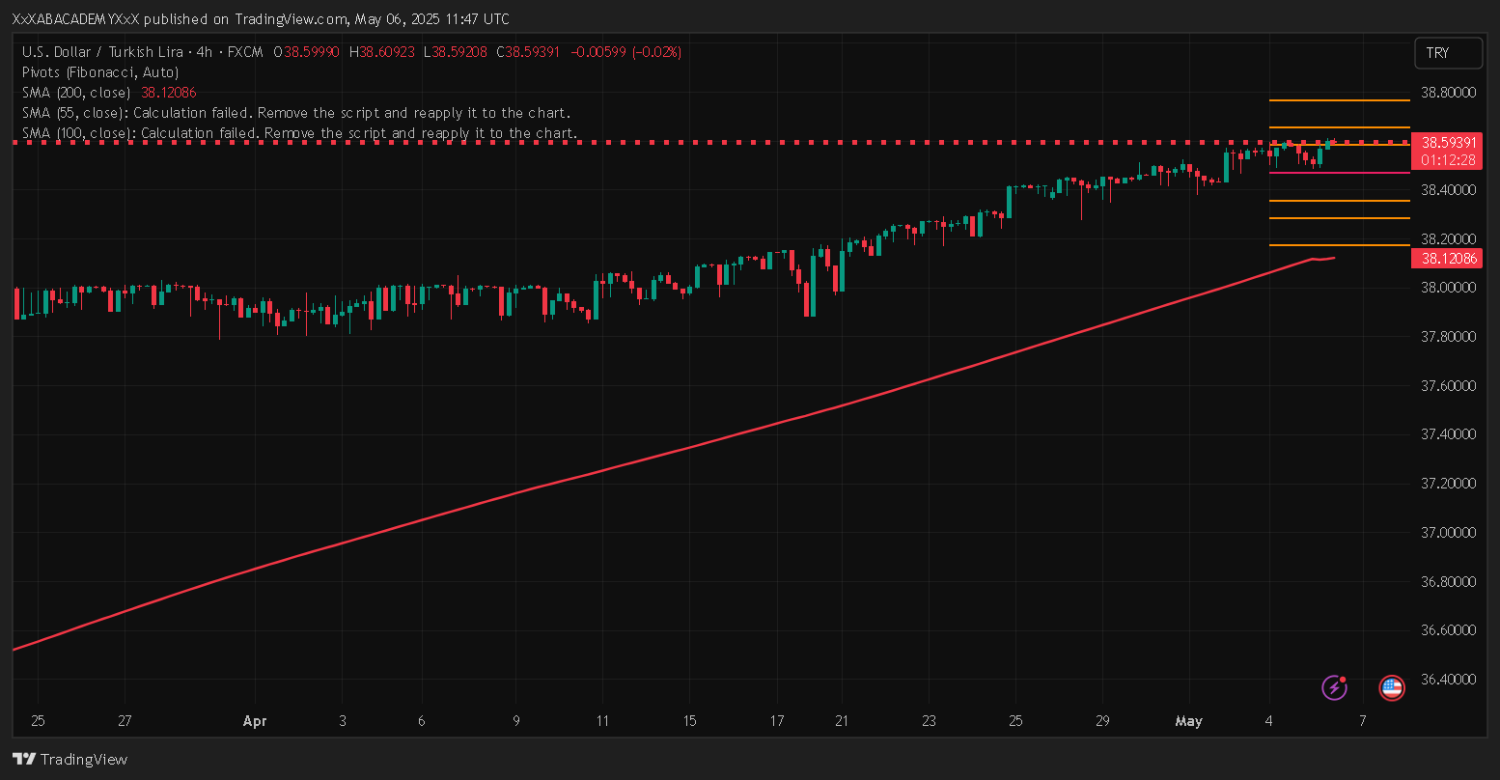Click the 37.00000 price axis label

coord(1447,532)
